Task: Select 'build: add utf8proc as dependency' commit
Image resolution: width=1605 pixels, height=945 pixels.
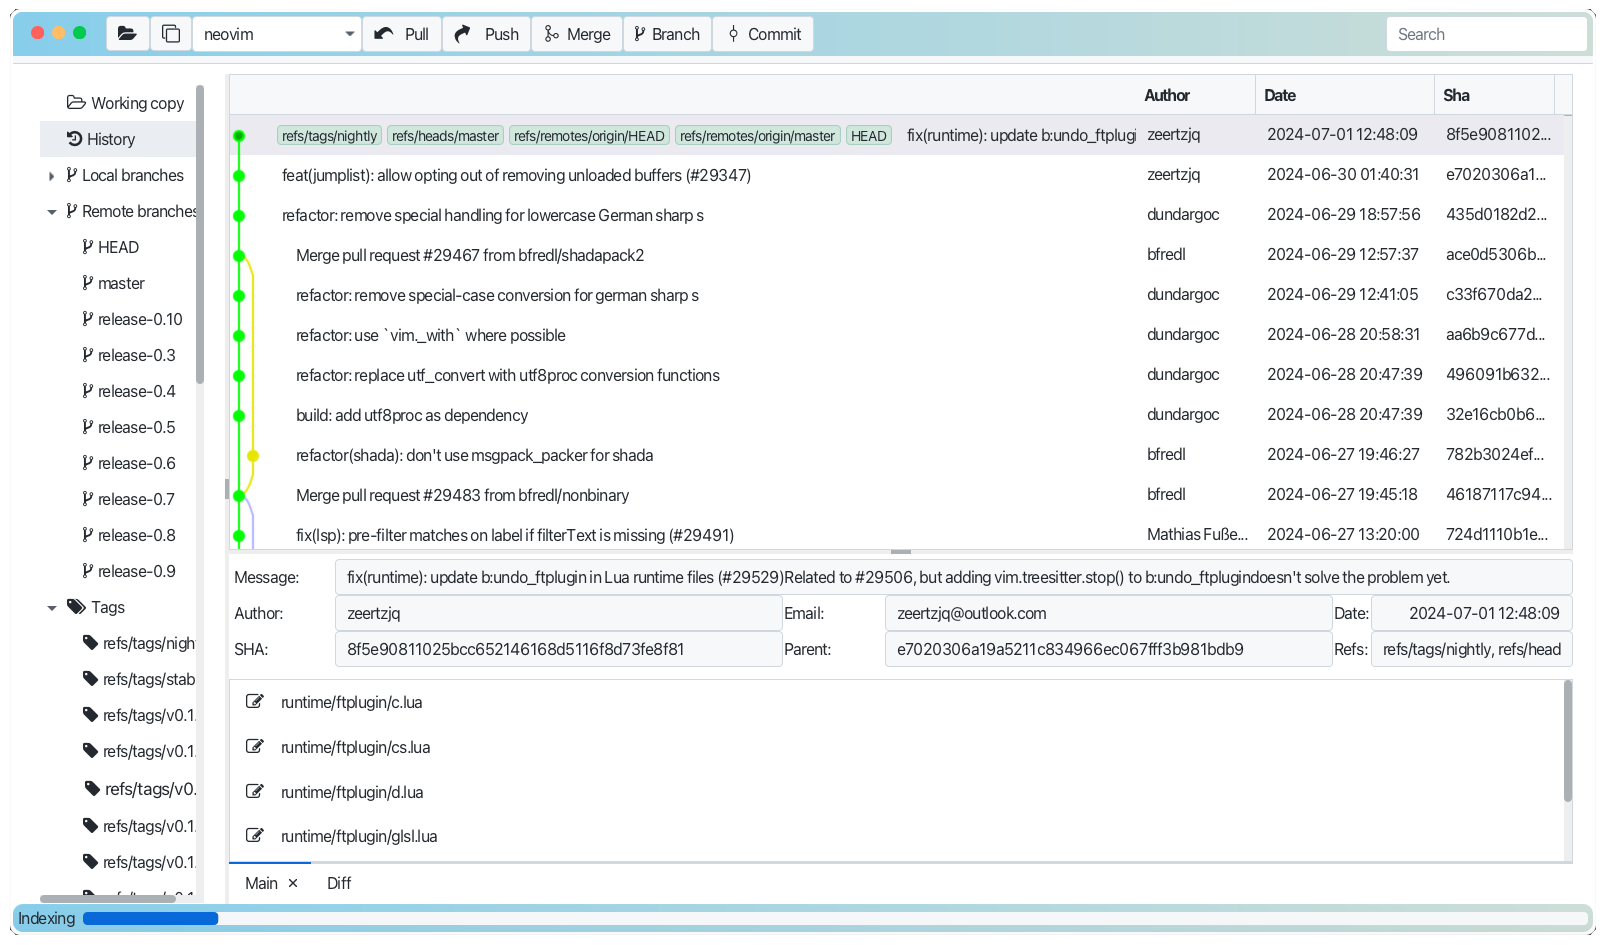Action: 895,415
